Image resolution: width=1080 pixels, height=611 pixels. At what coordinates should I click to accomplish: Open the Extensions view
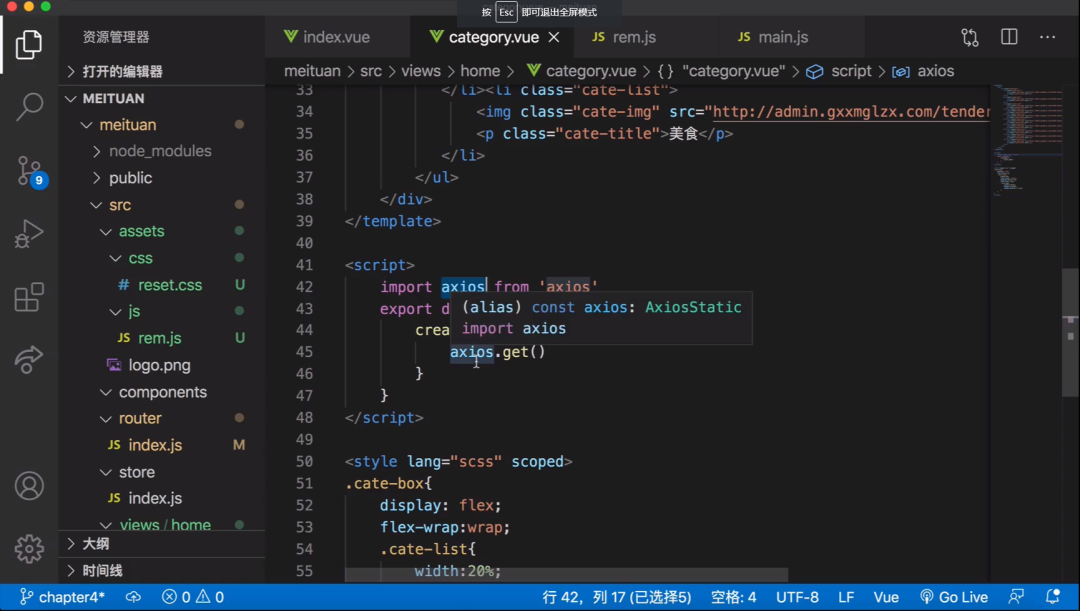coord(29,298)
